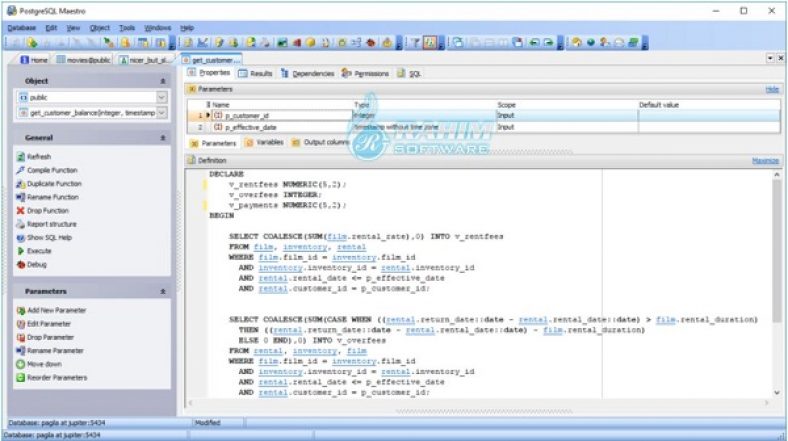The height and width of the screenshot is (441, 788).
Task: Open Show SQL Help via its icon
Action: (21, 238)
